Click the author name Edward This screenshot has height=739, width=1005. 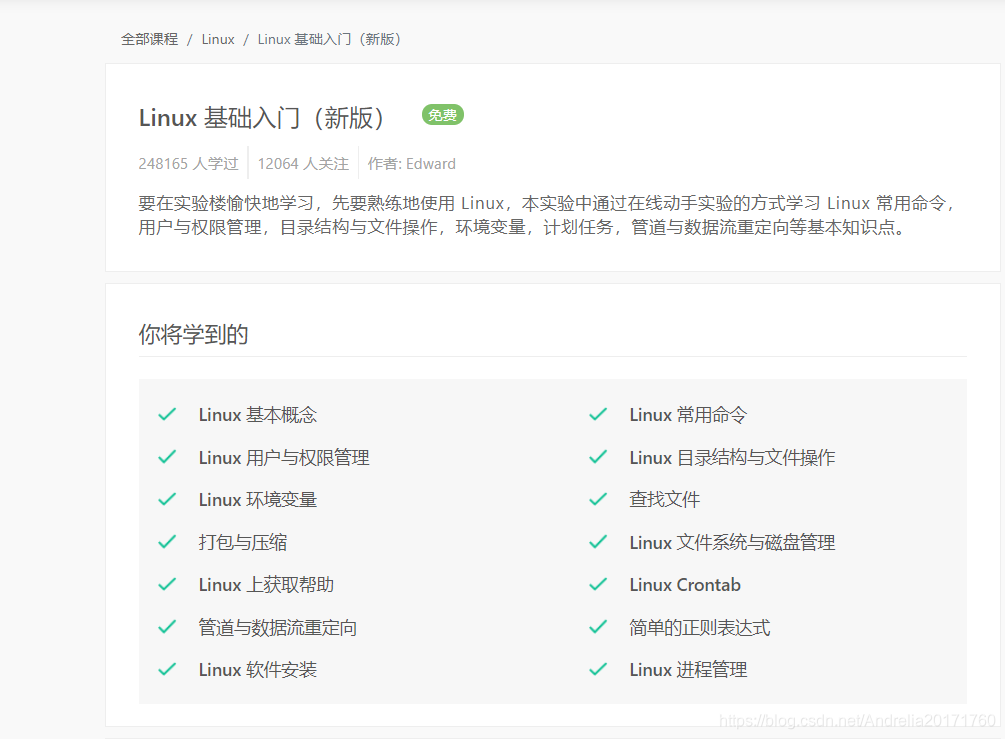[431, 164]
